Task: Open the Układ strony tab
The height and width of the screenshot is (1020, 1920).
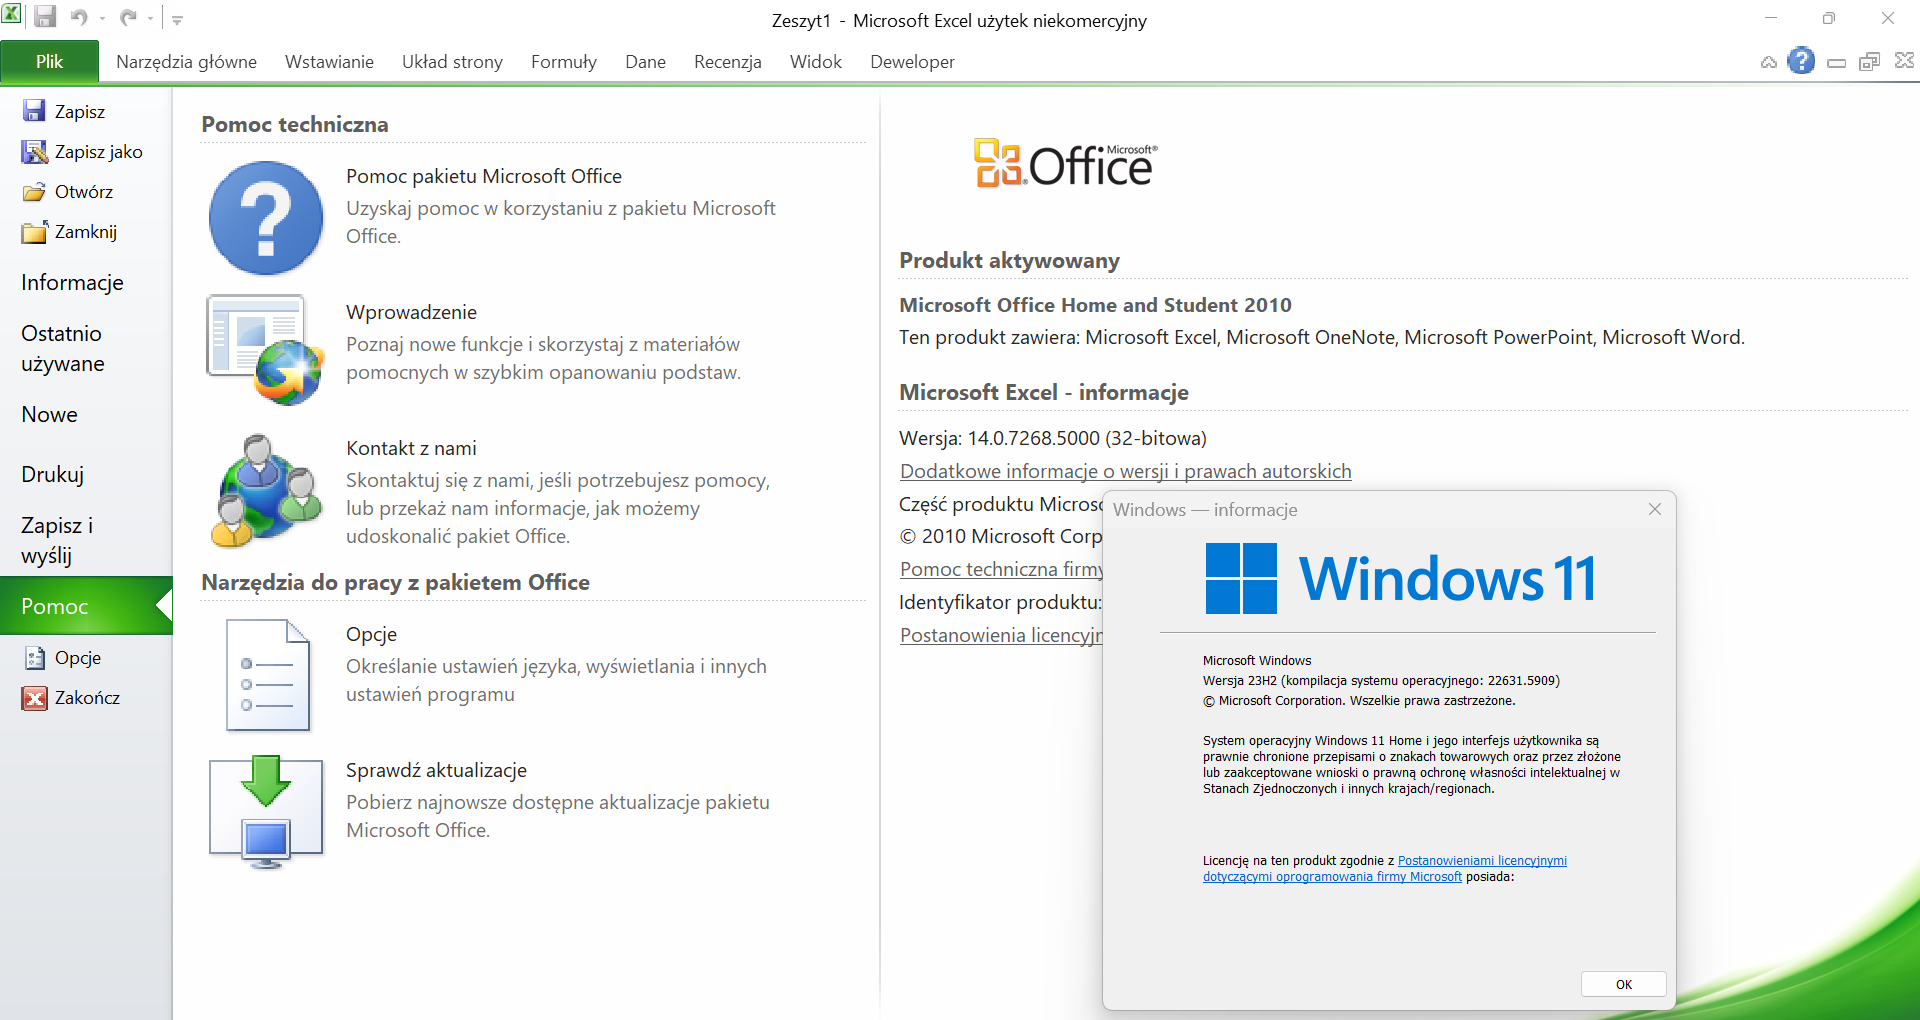Action: point(452,61)
